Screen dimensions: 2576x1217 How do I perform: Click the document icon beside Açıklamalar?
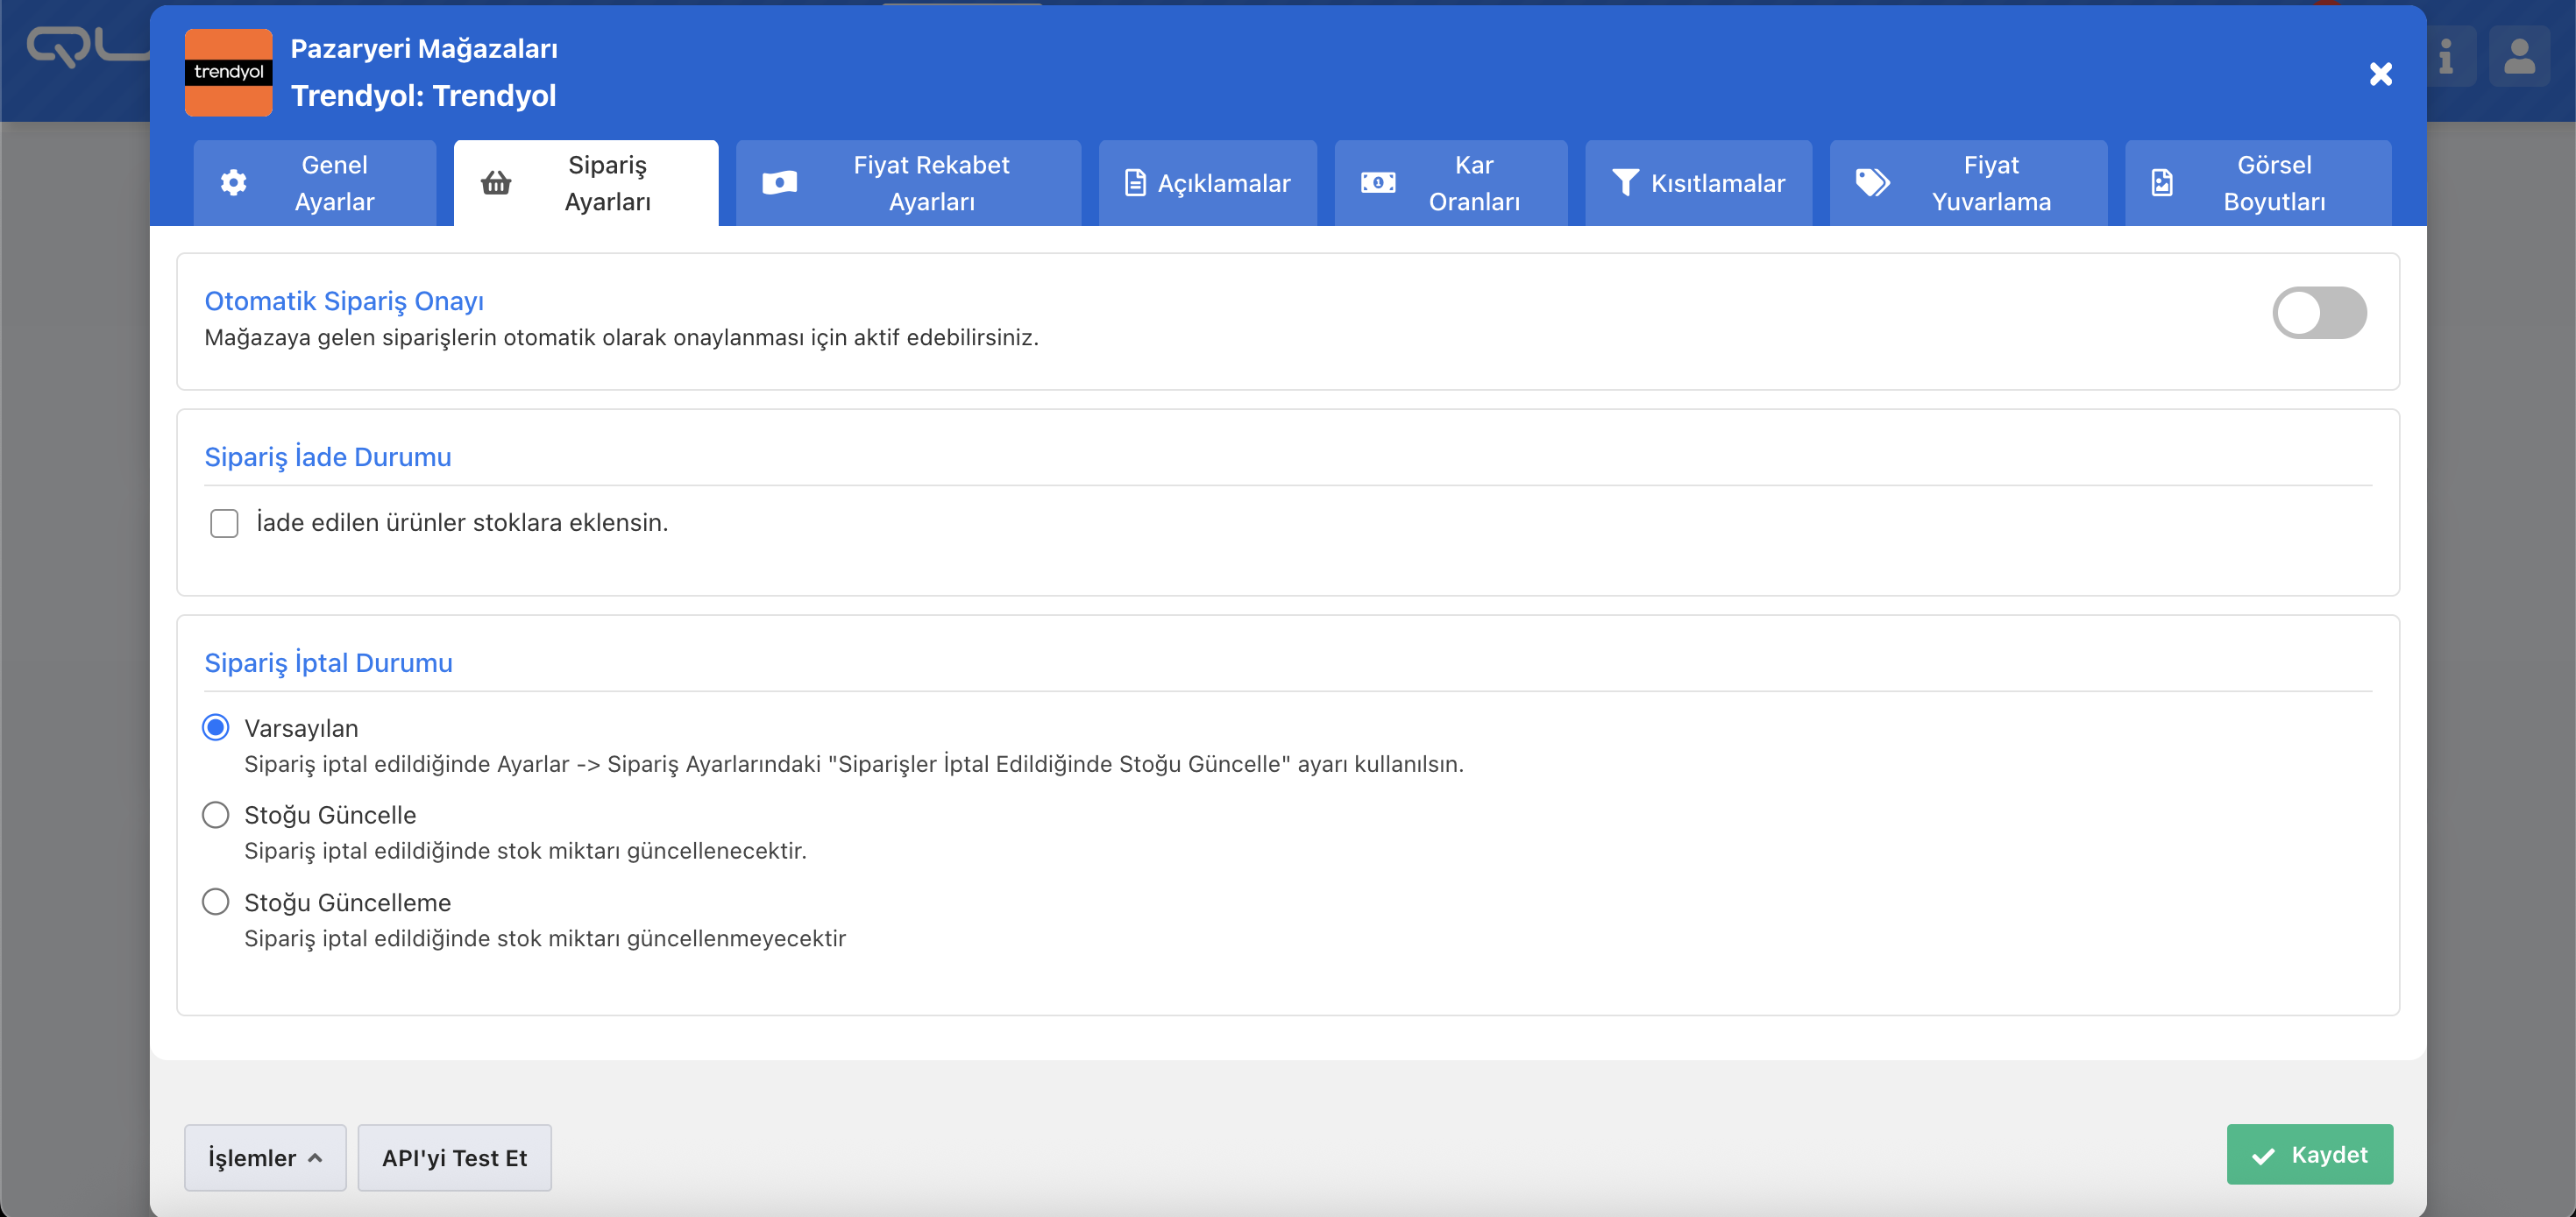click(x=1134, y=183)
